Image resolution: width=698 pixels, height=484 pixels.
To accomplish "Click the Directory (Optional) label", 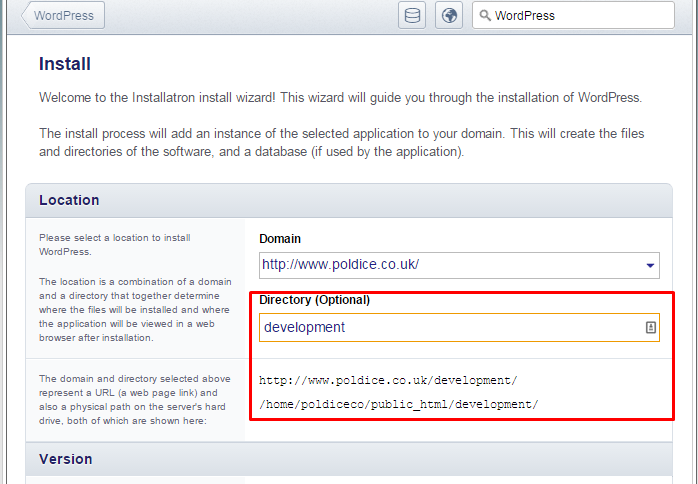I will [x=314, y=300].
